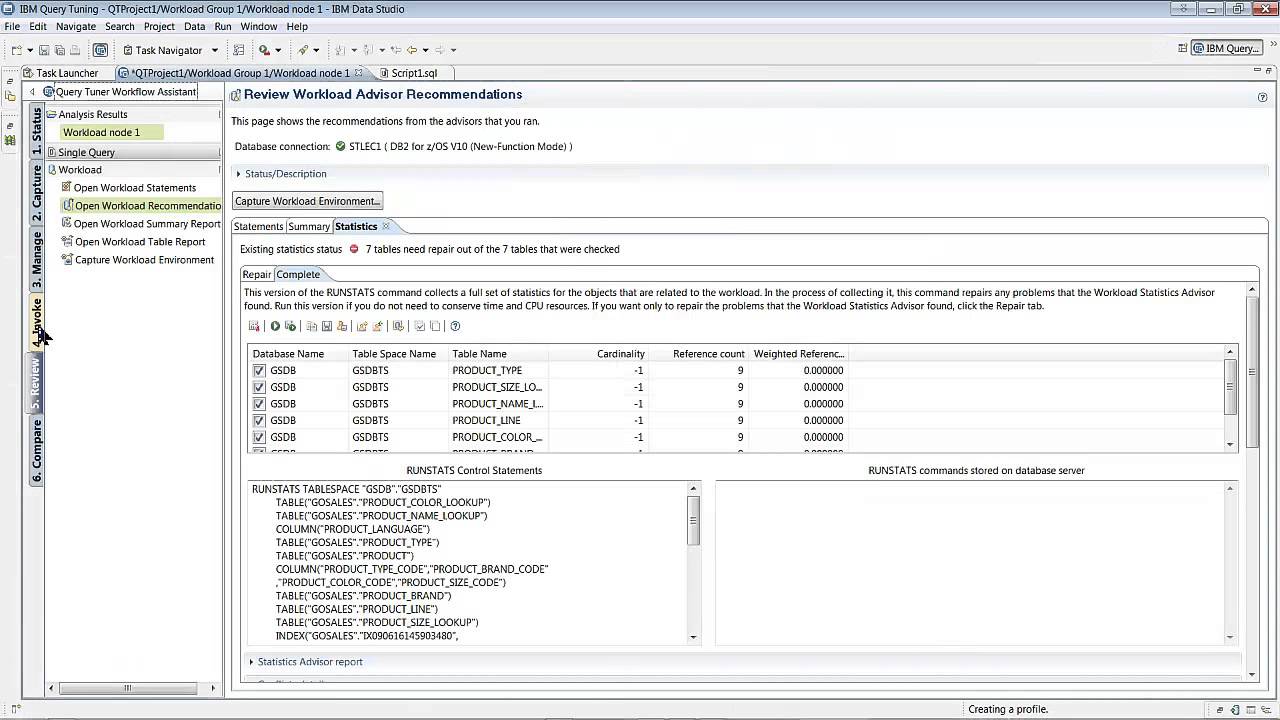Toggle checkbox for PRODUCT_NAME_L... row
This screenshot has height=720, width=1280.
259,404
